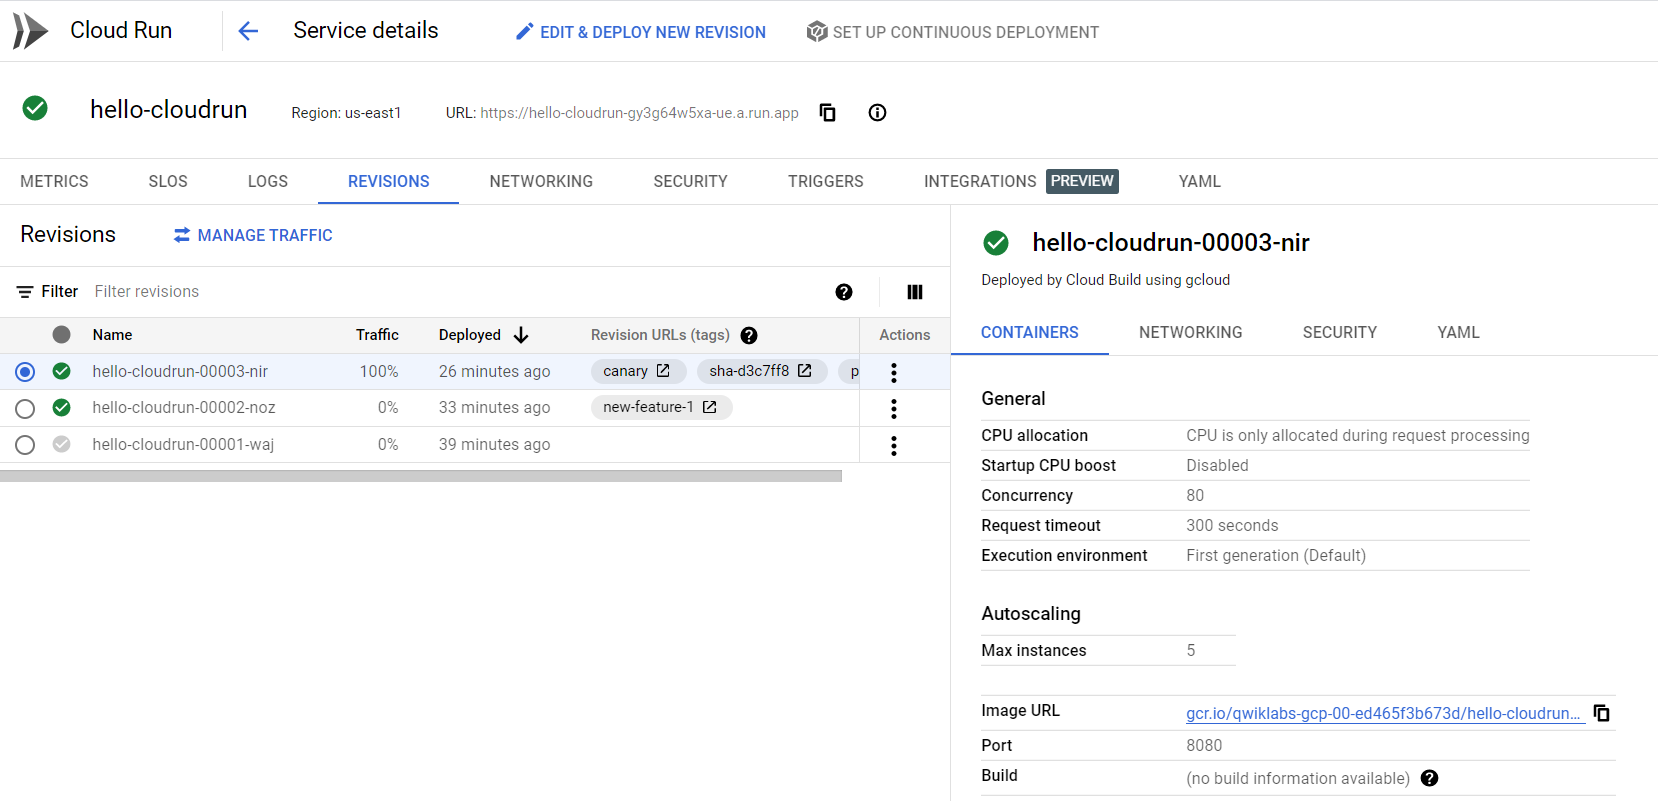This screenshot has width=1658, height=801.
Task: Click the revision healthy checkmark in details panel
Action: point(996,243)
